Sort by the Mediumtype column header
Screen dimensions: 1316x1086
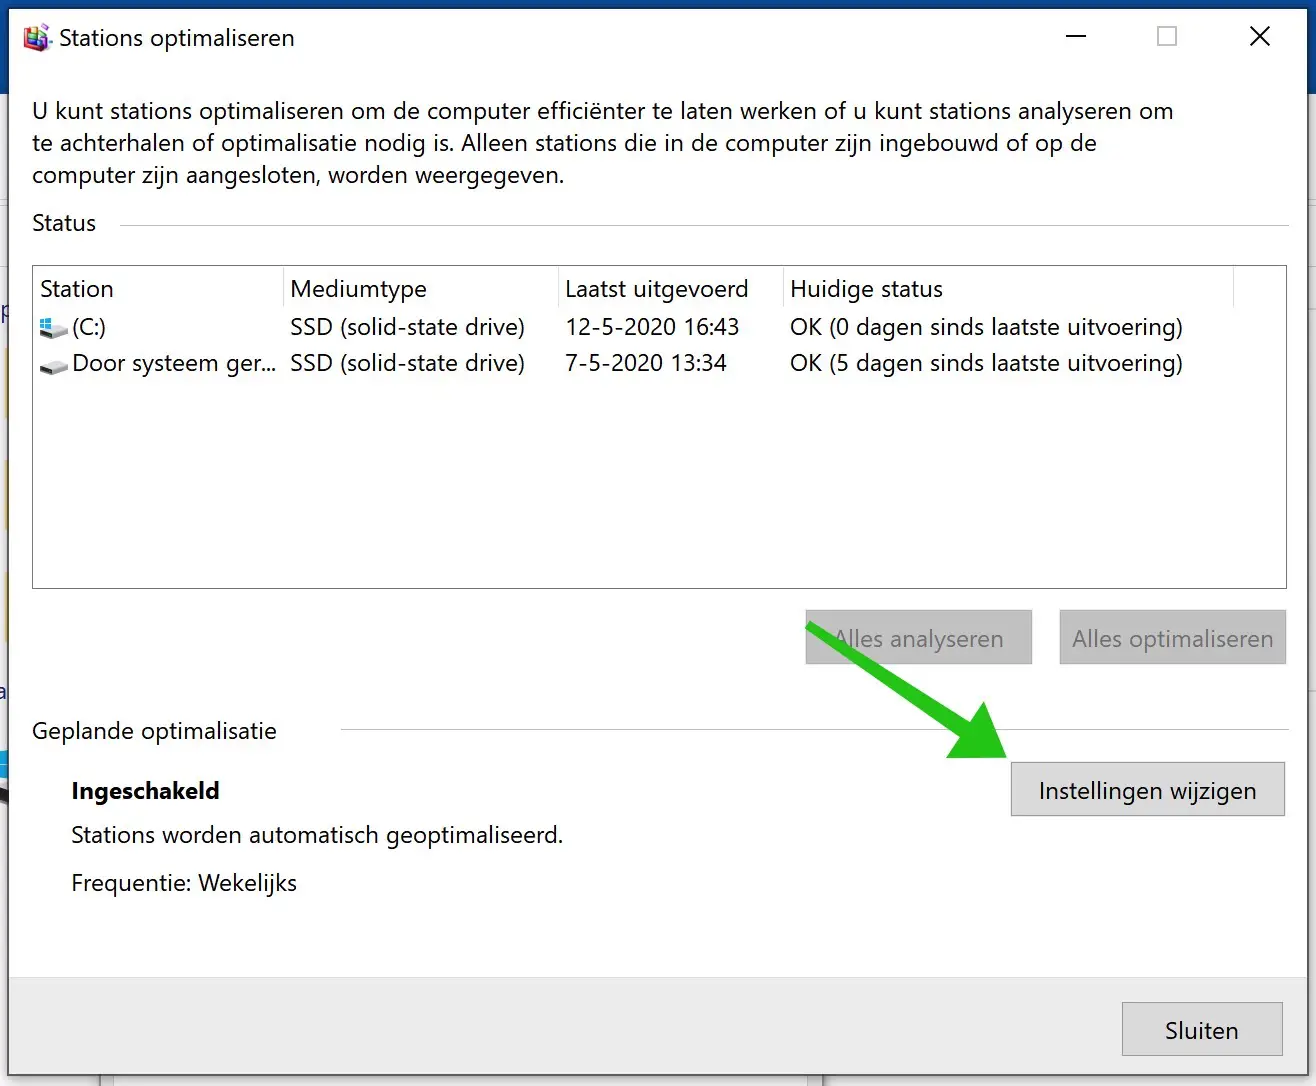[x=421, y=289]
